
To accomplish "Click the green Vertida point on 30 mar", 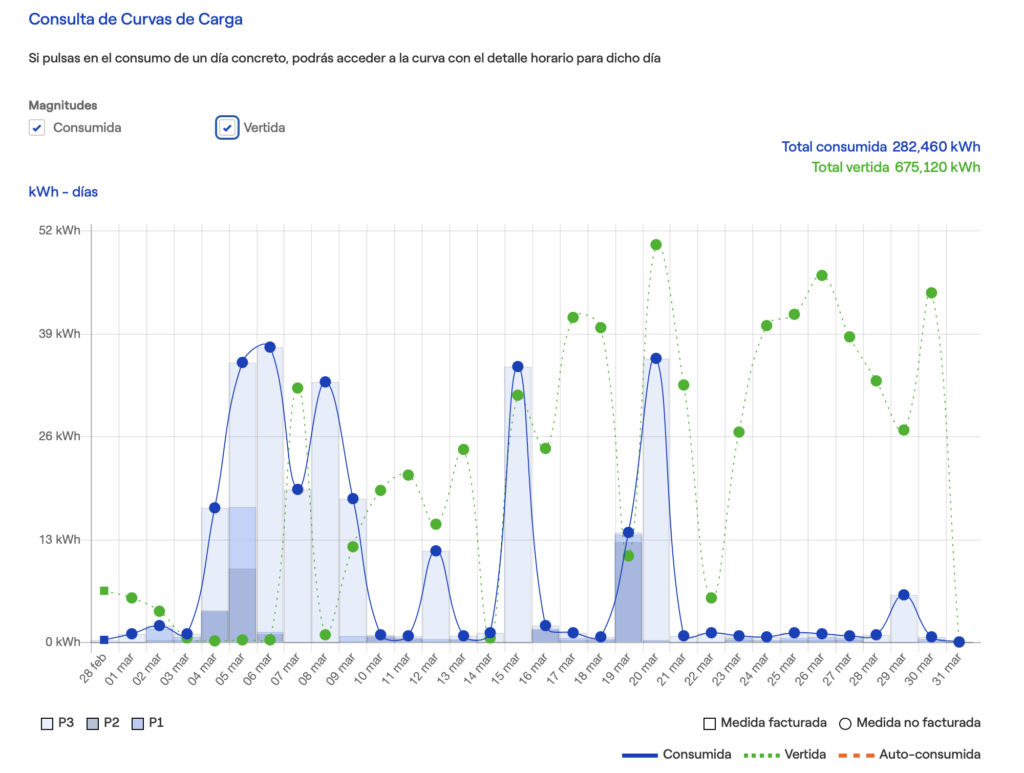I will [x=931, y=293].
